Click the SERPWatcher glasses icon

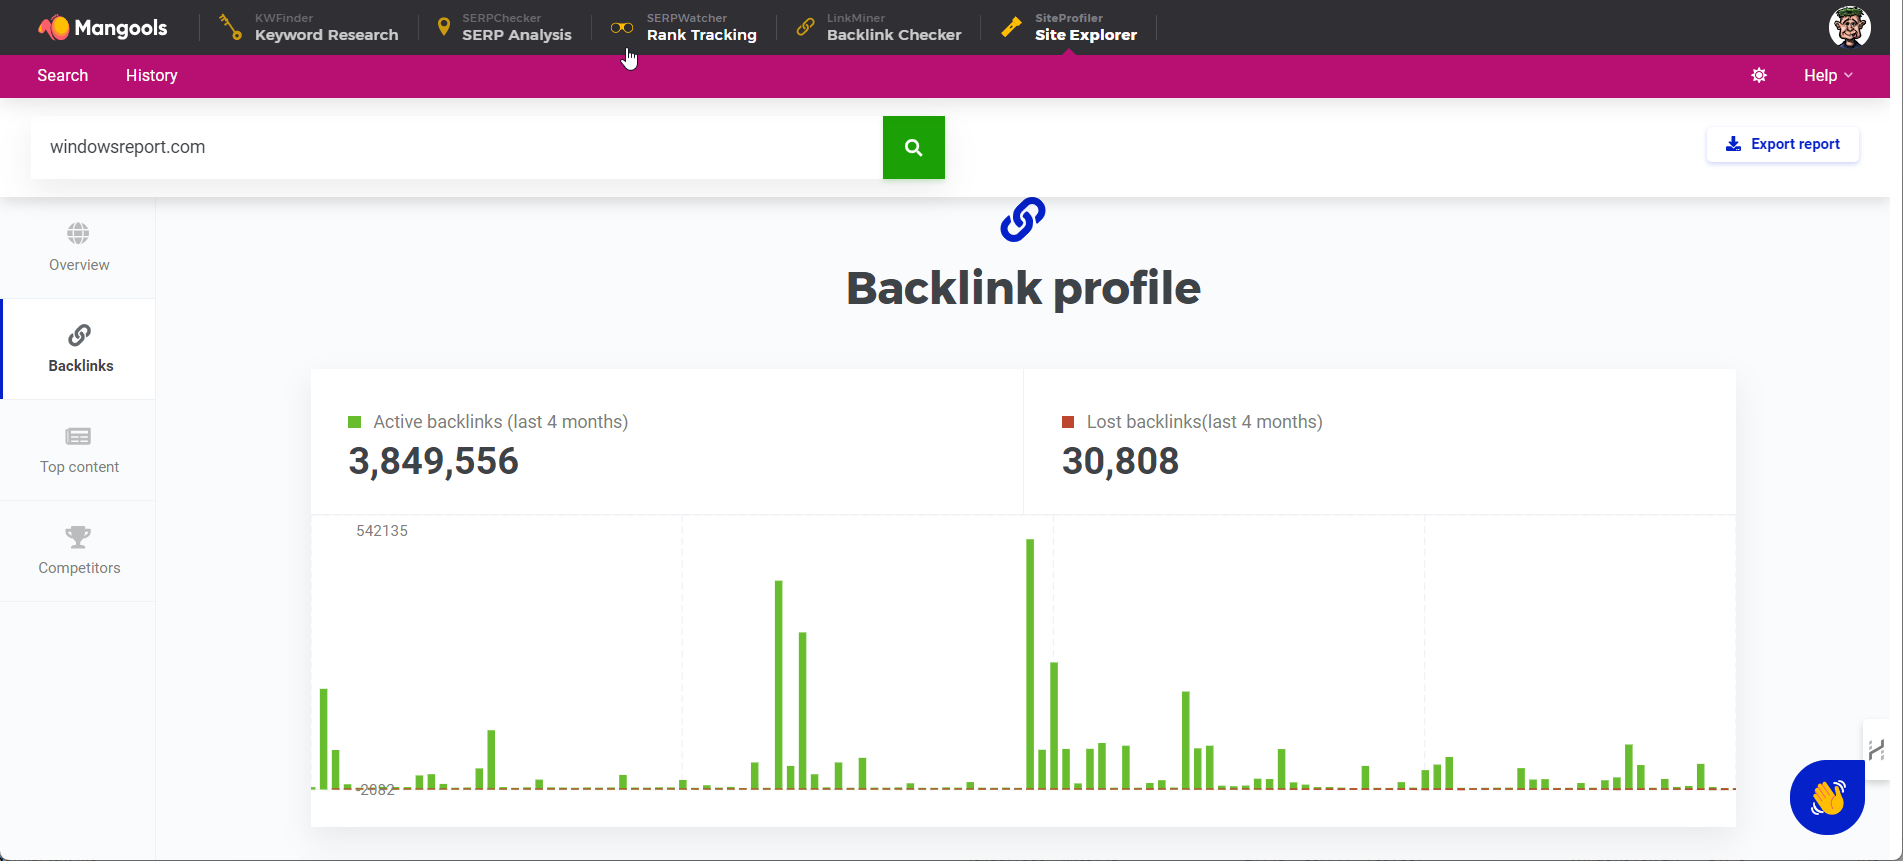(x=622, y=28)
